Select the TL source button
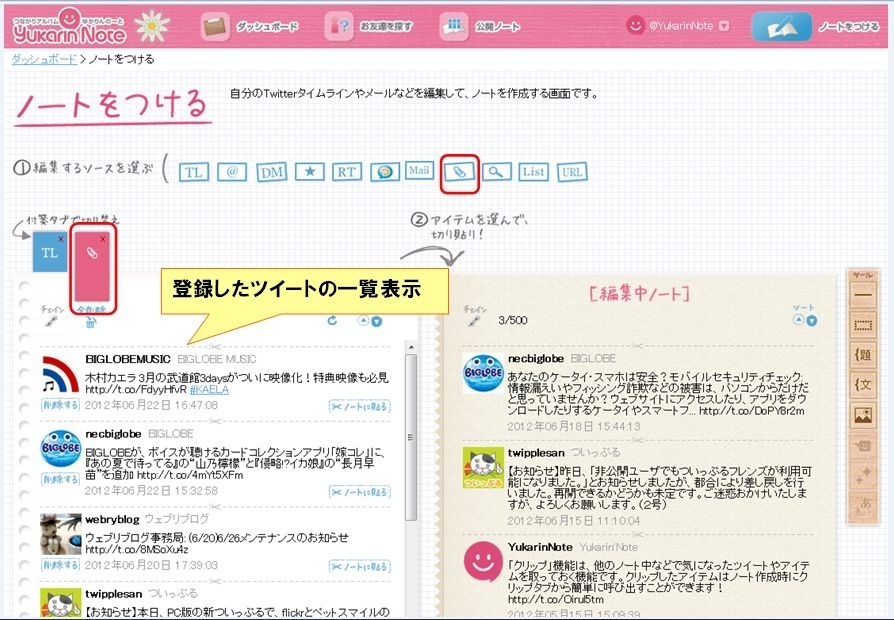Viewport: 894px width, 620px height. pyautogui.click(x=194, y=172)
